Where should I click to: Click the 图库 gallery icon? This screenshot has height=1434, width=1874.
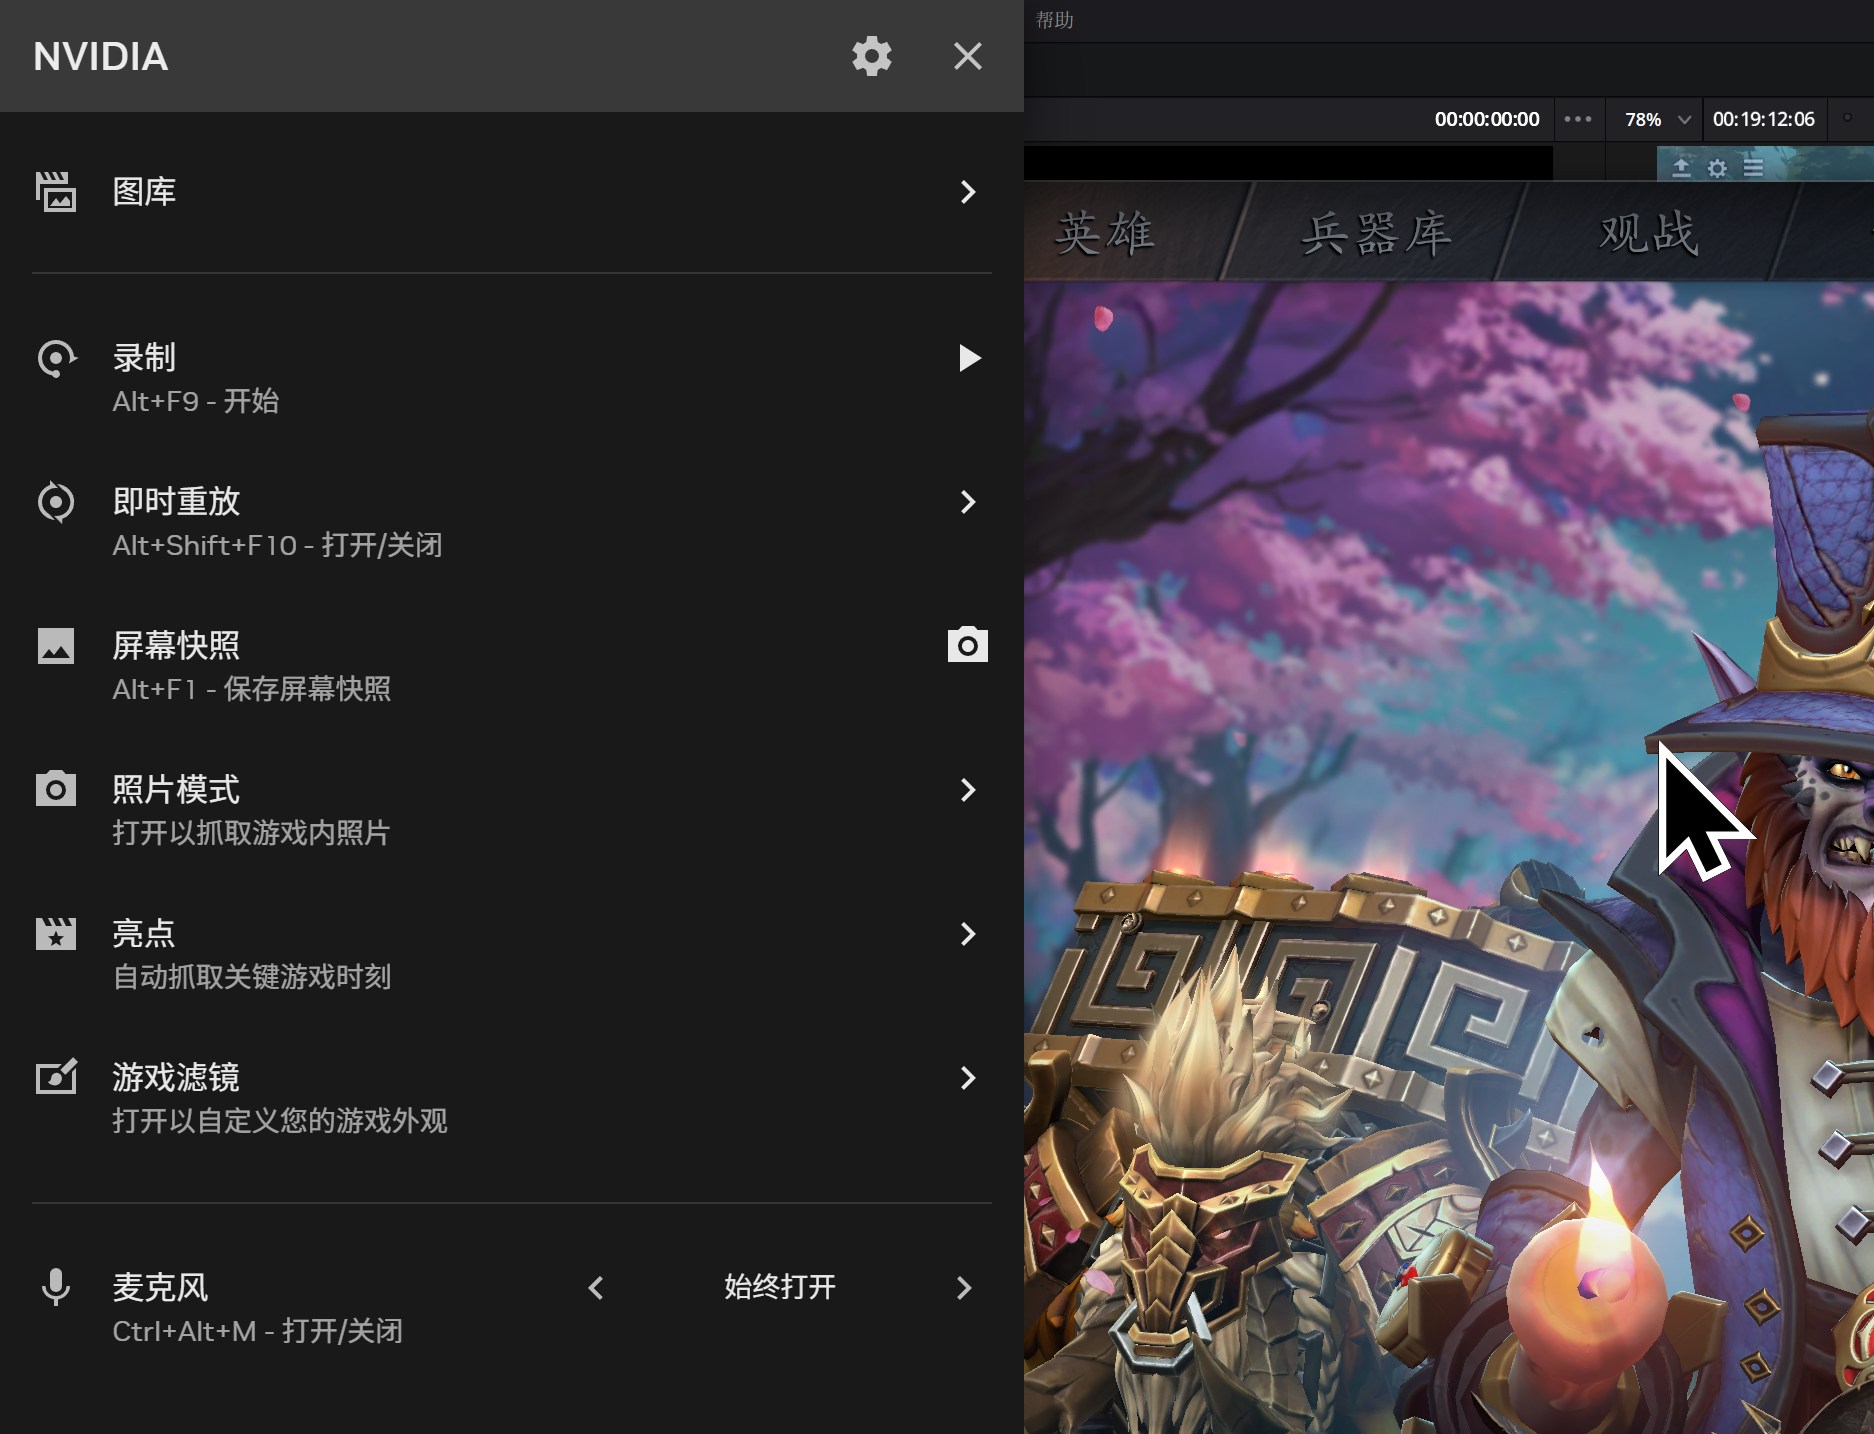(56, 191)
